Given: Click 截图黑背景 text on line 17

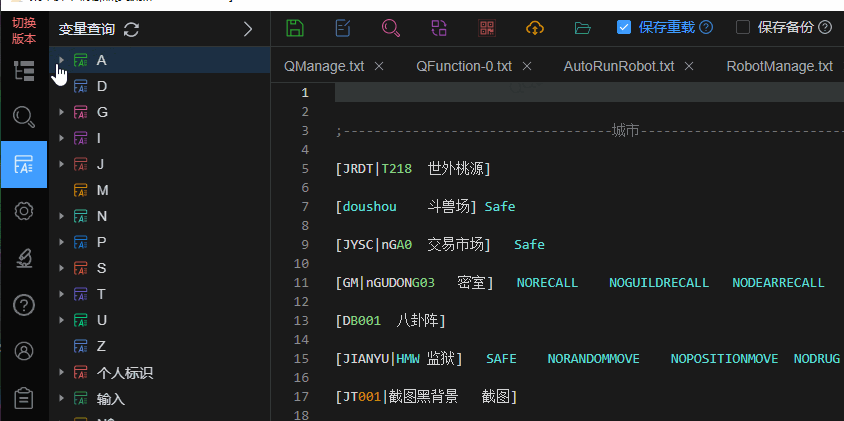Looking at the screenshot, I should pos(422,397).
